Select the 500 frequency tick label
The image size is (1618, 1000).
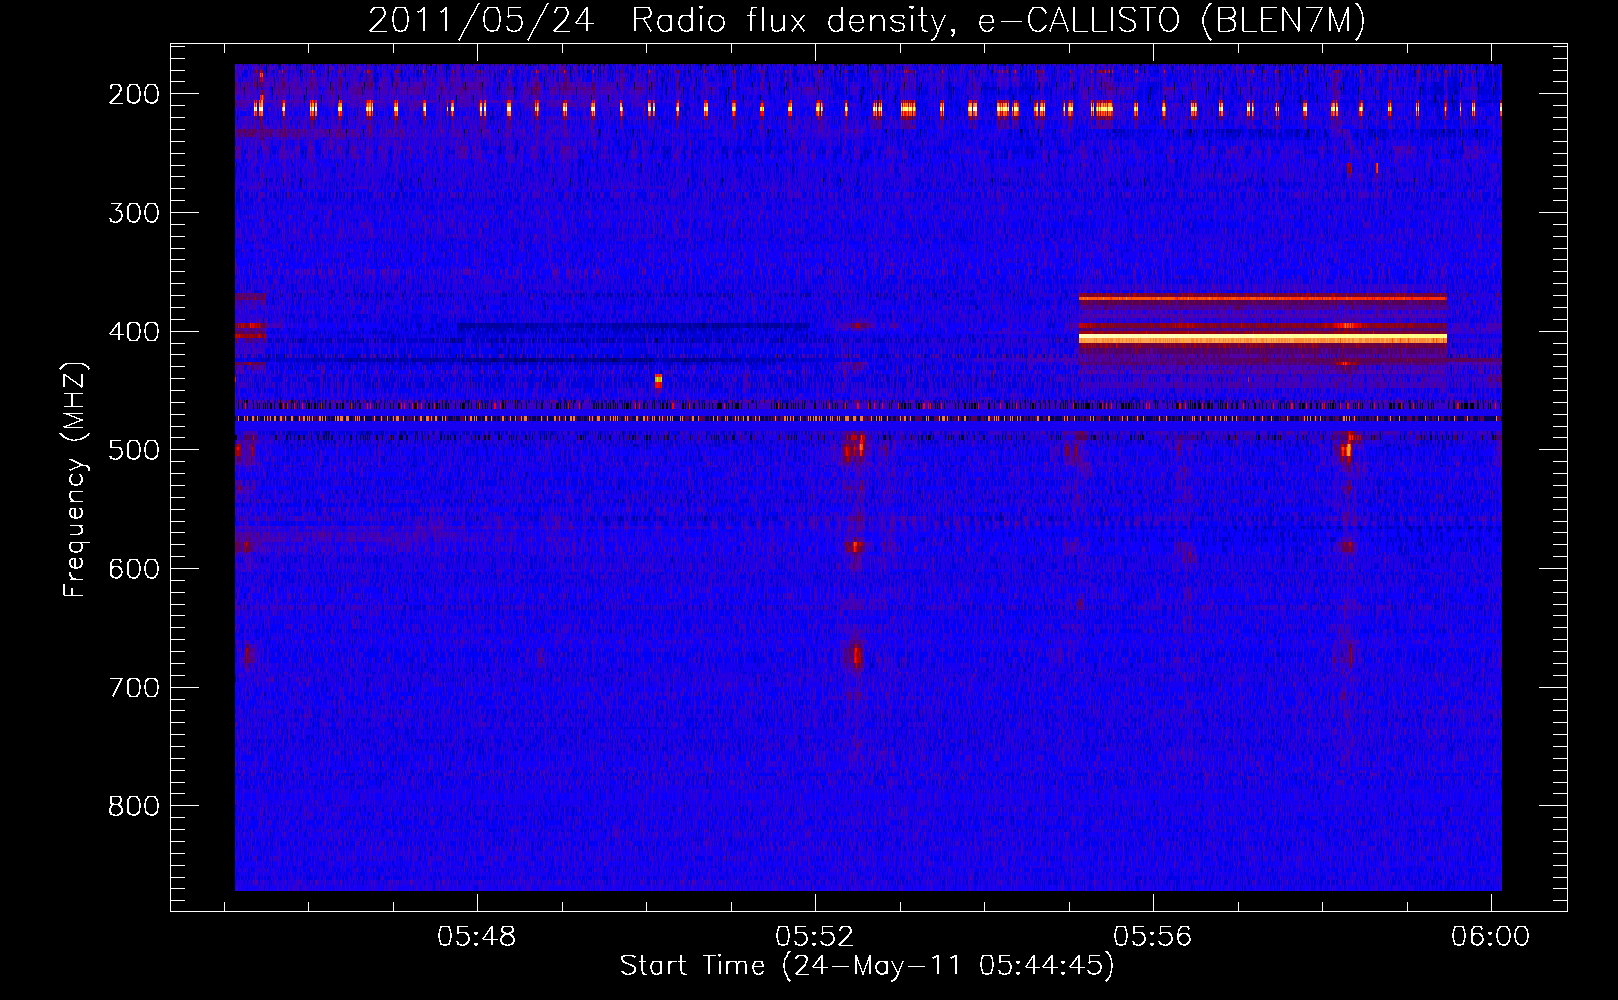(x=133, y=450)
